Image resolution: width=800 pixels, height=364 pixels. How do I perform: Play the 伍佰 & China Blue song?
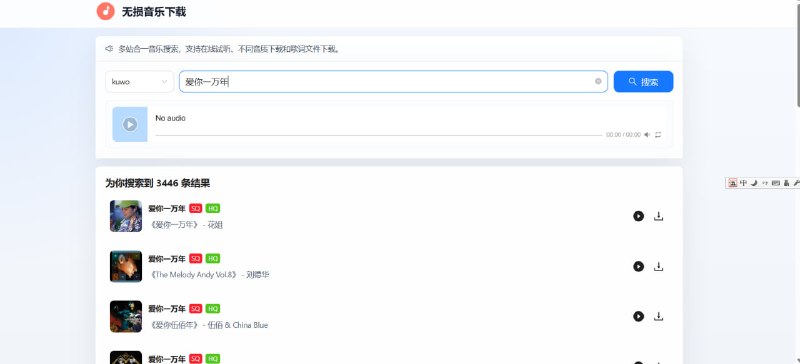[638, 316]
